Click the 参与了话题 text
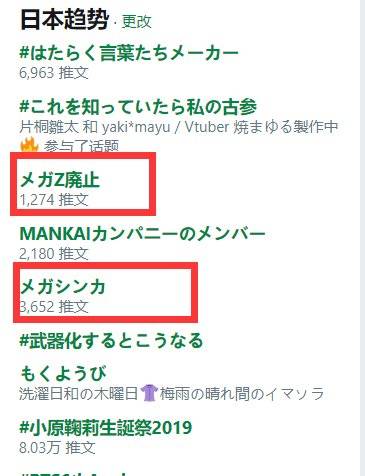The image size is (365, 476). [x=82, y=146]
